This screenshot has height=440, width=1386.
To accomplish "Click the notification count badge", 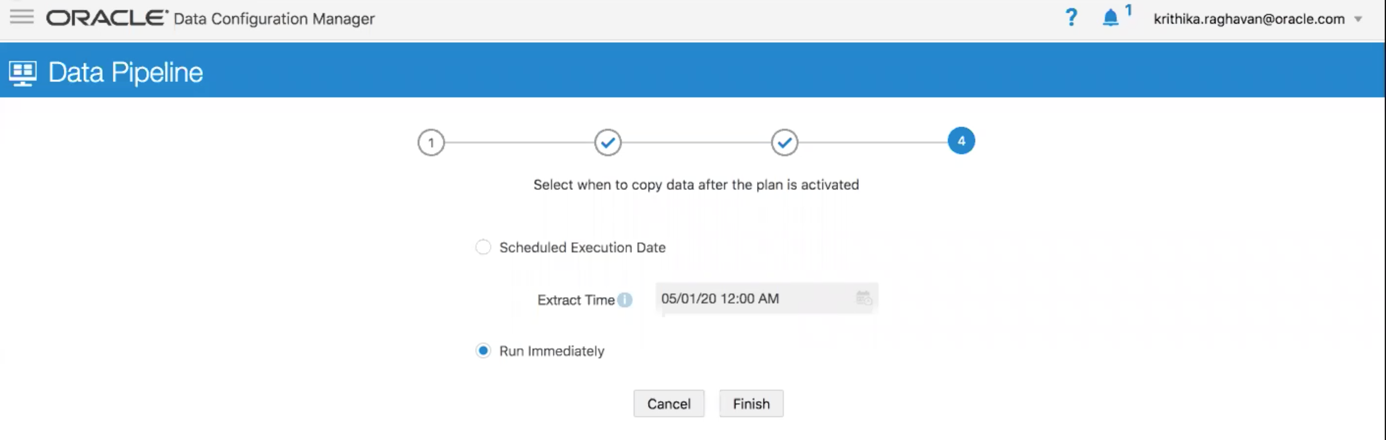I will [1128, 11].
